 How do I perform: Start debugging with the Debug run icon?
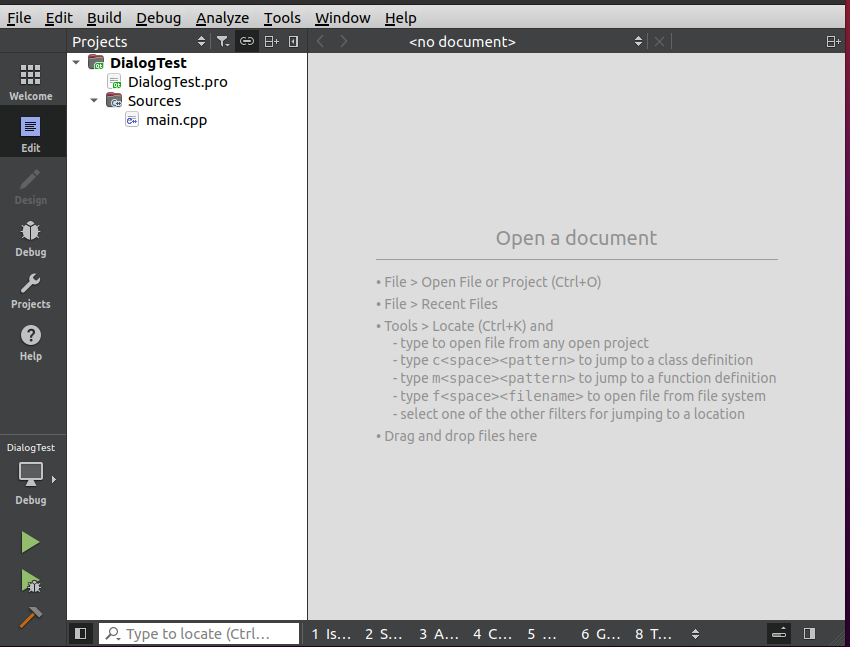pos(29,581)
